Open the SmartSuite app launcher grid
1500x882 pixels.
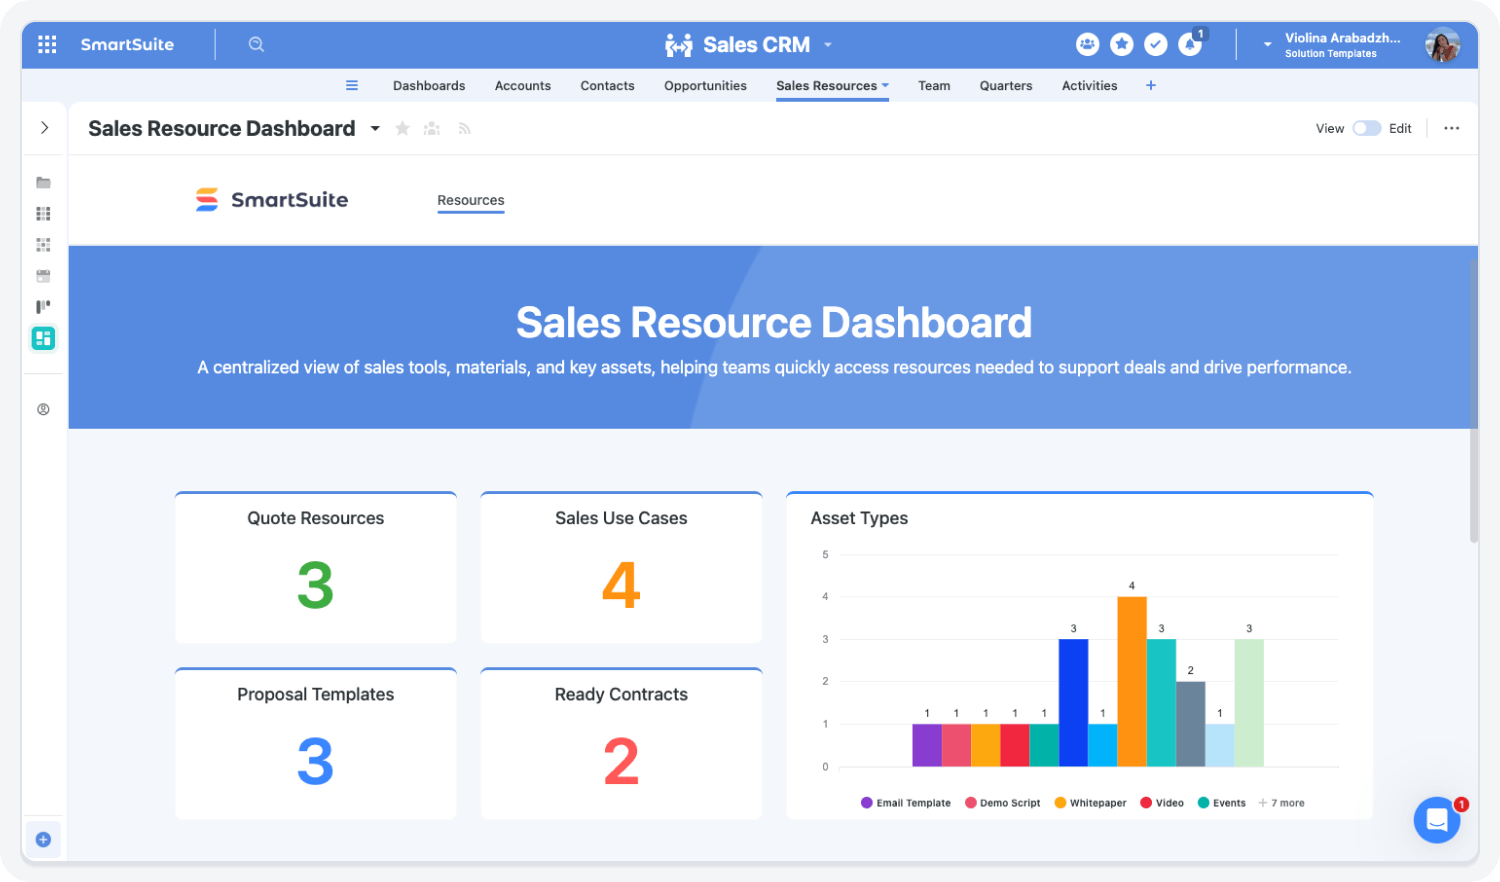point(47,44)
